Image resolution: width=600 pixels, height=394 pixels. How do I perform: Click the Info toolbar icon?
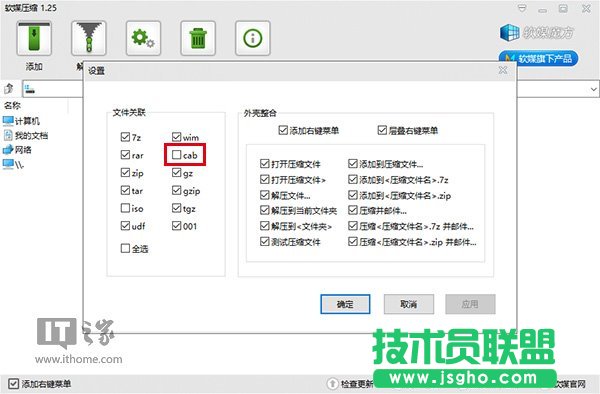coord(253,38)
